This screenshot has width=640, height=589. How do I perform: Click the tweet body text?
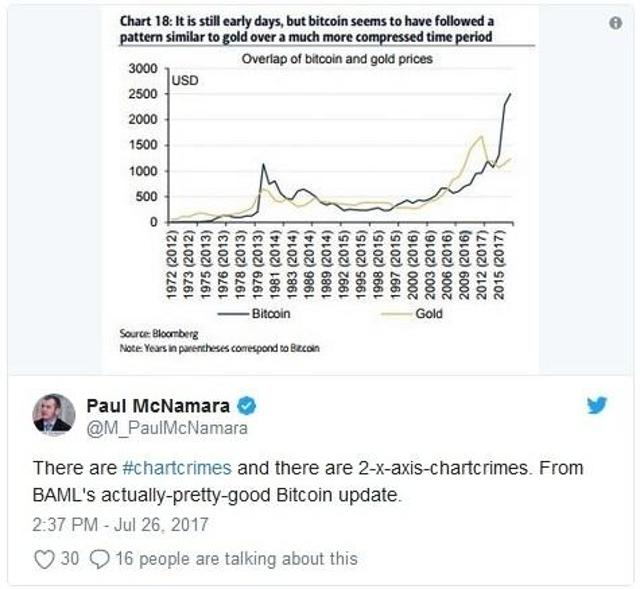308,481
